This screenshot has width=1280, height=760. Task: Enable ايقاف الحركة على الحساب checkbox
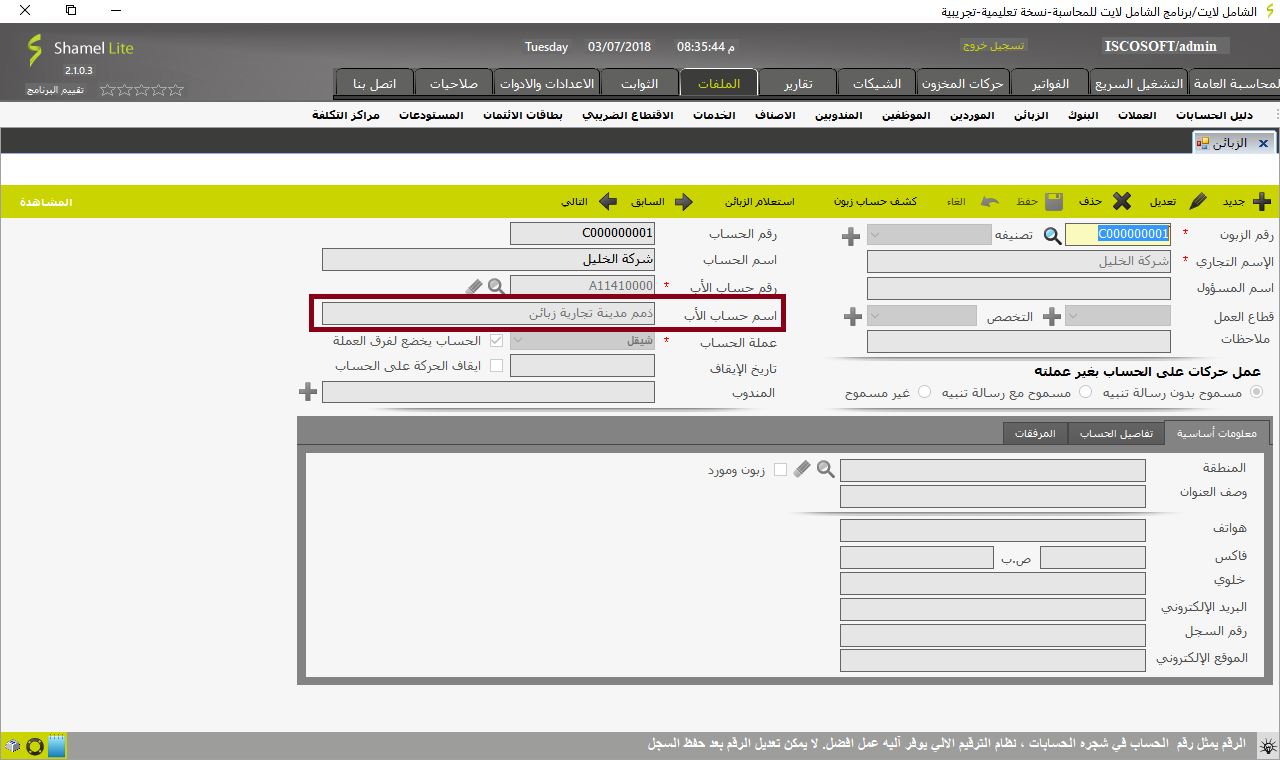click(496, 366)
